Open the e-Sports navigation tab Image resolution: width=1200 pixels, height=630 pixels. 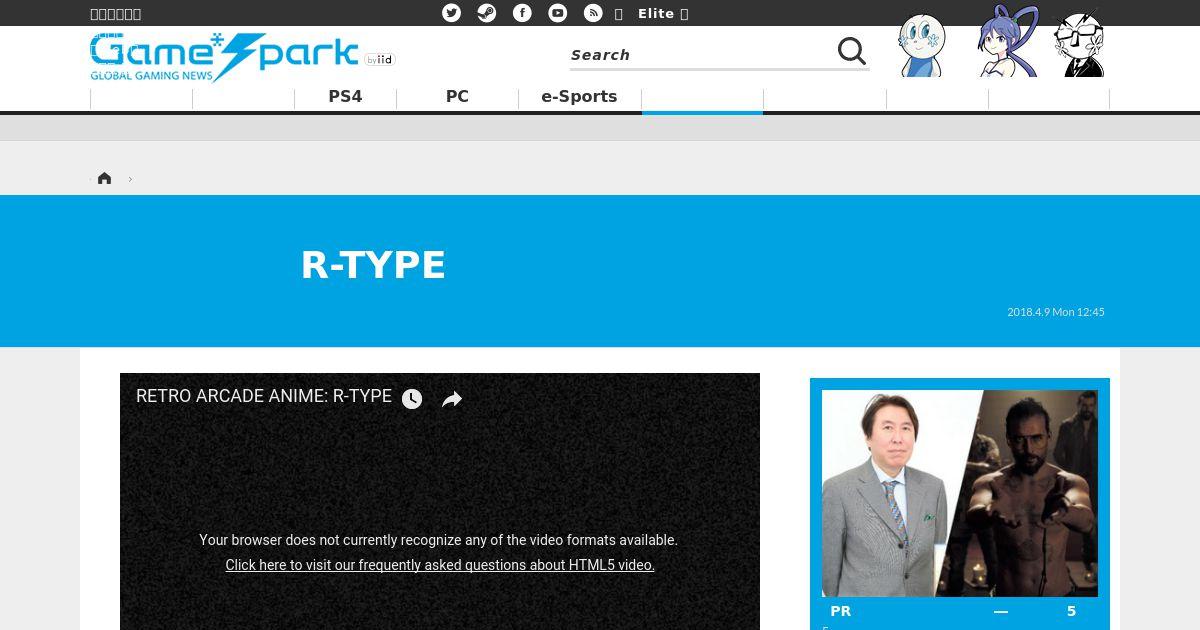click(579, 97)
